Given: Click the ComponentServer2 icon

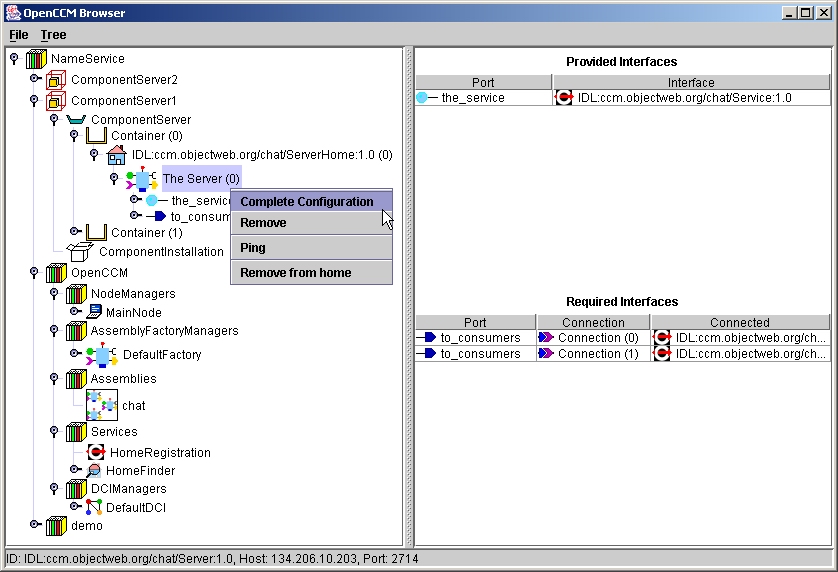Looking at the screenshot, I should (57, 80).
